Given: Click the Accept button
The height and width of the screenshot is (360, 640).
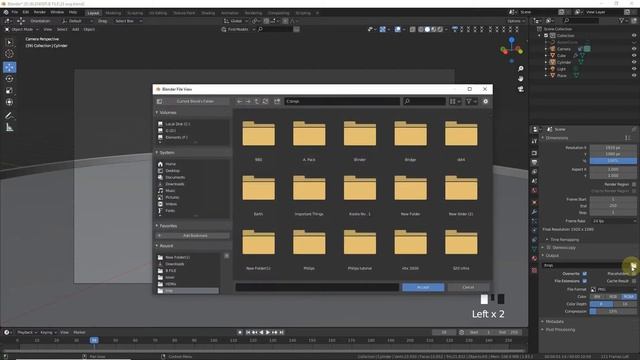Looking at the screenshot, I should click(x=423, y=287).
